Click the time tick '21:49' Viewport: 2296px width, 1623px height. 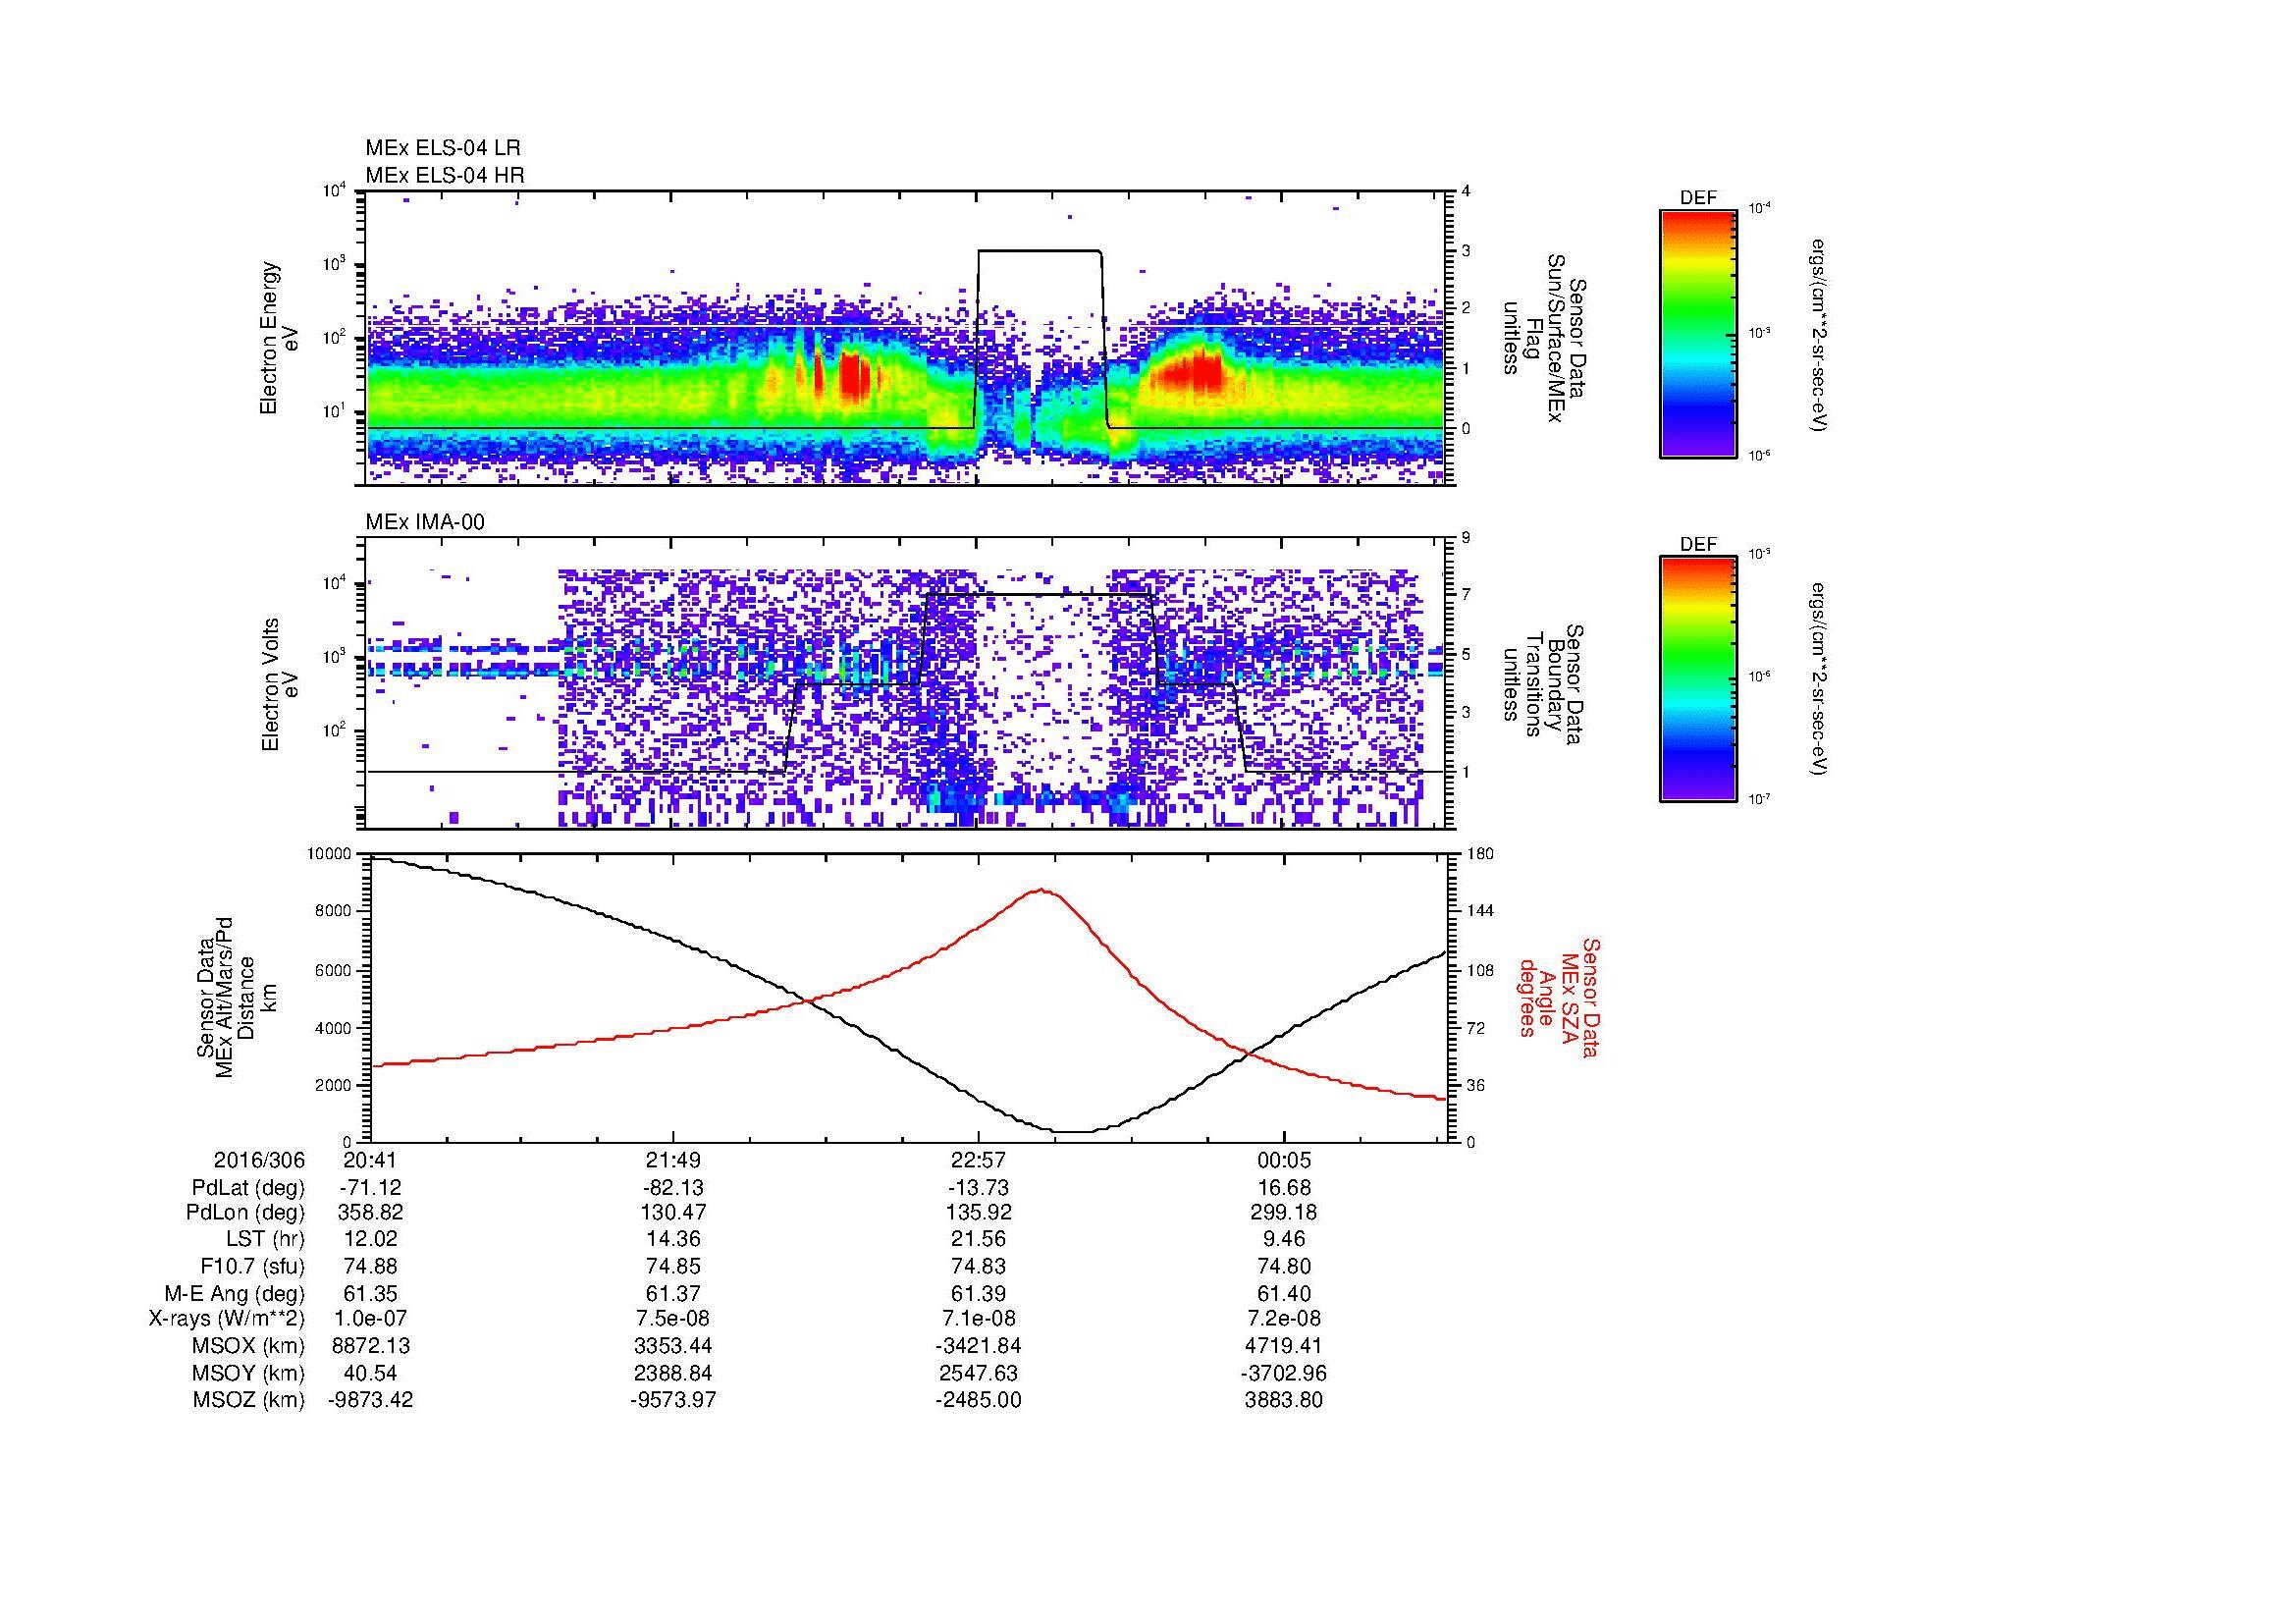[674, 1161]
